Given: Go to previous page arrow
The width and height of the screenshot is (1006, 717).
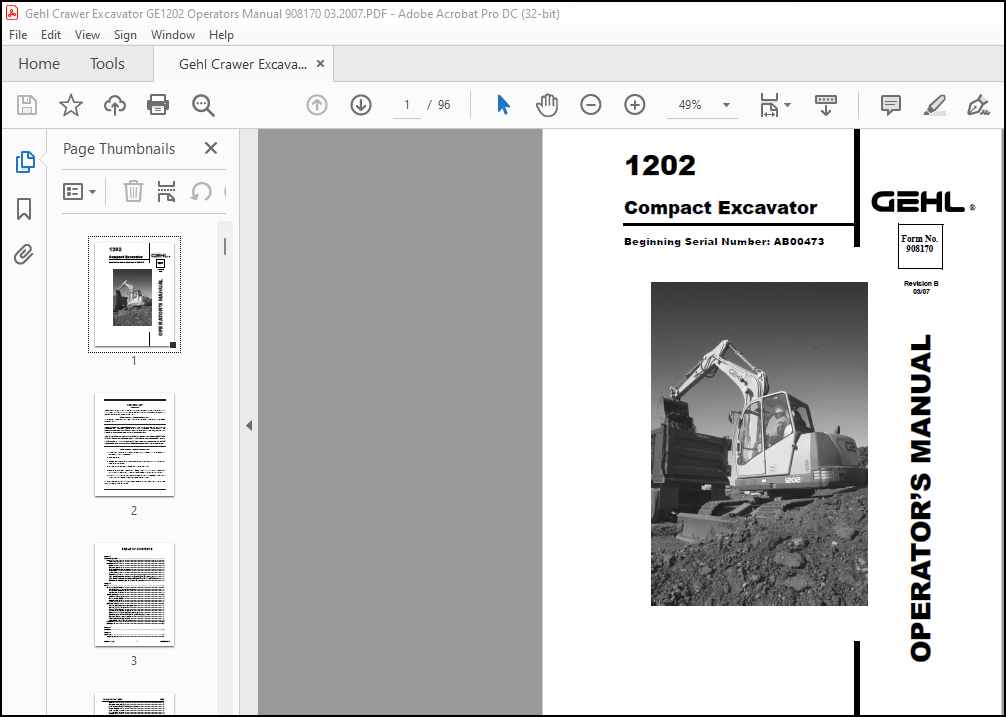Looking at the screenshot, I should 317,105.
